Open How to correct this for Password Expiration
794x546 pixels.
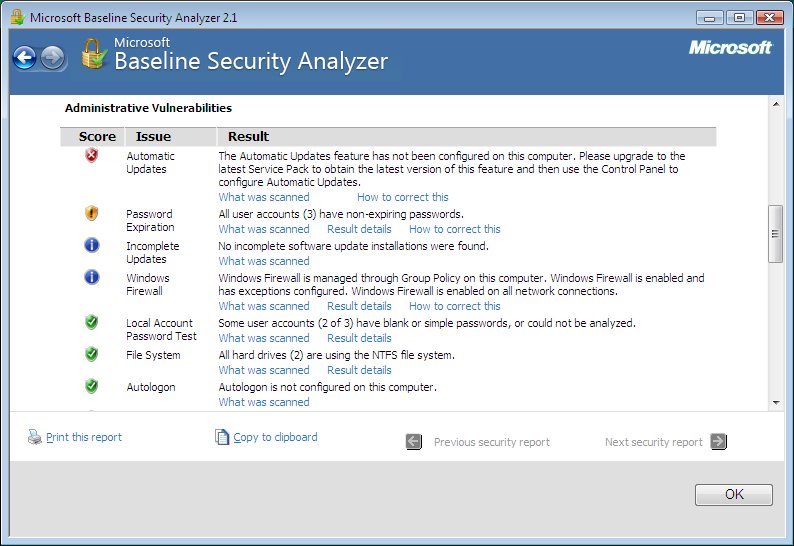(x=454, y=229)
